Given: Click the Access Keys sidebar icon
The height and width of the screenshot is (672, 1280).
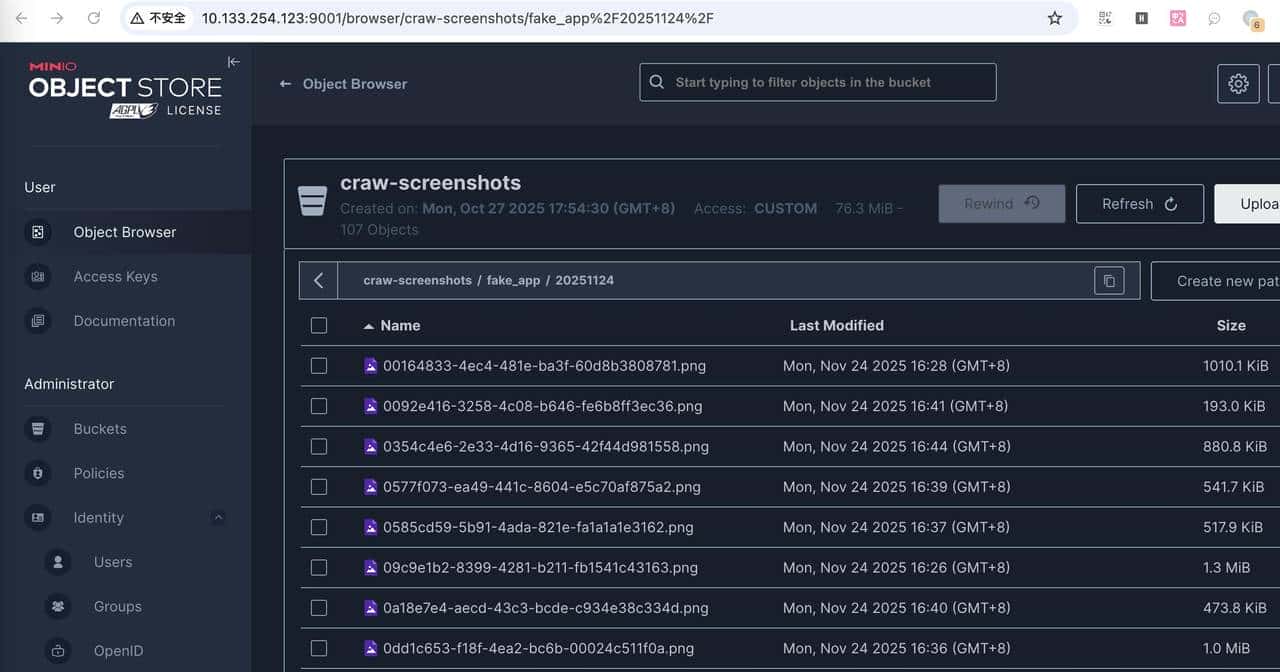Looking at the screenshot, I should point(38,277).
